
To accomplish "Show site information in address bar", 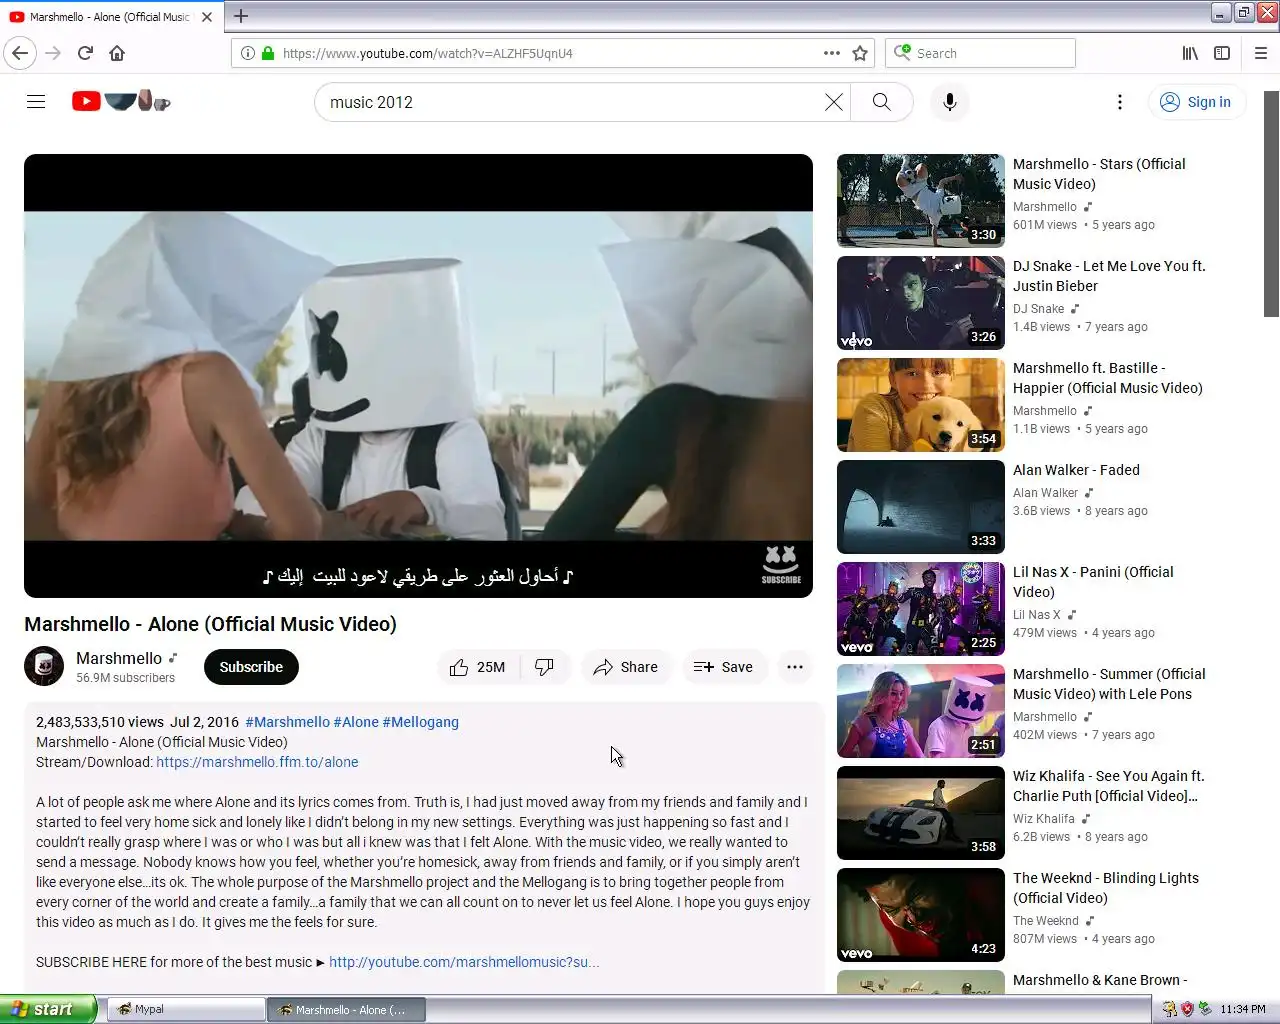I will (247, 53).
